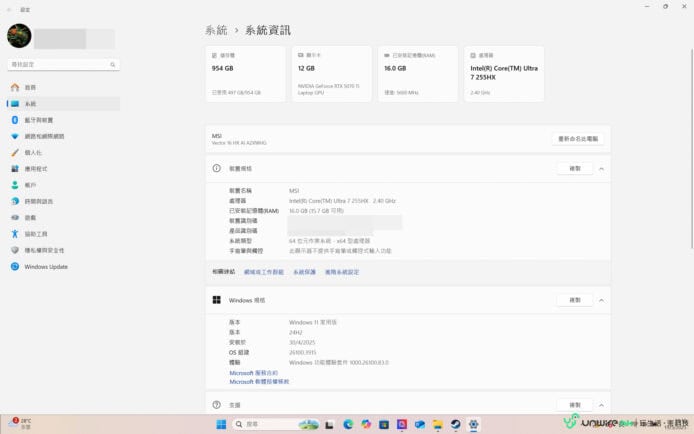Open 帳戶 (Accounts) settings page
Screen dimensions: 694x434
pos(30,185)
